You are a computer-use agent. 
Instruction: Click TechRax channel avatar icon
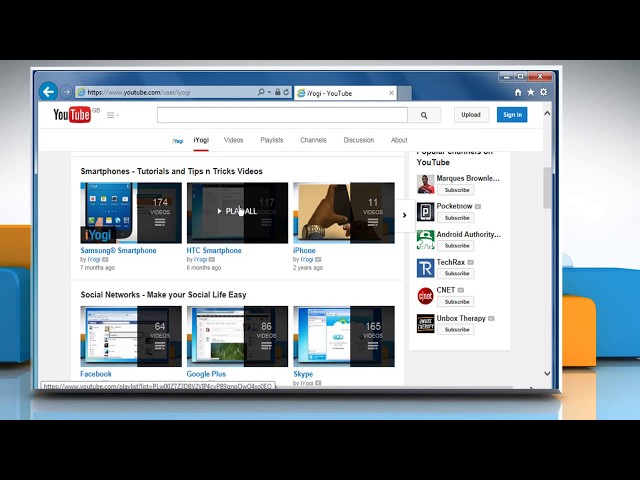425,268
